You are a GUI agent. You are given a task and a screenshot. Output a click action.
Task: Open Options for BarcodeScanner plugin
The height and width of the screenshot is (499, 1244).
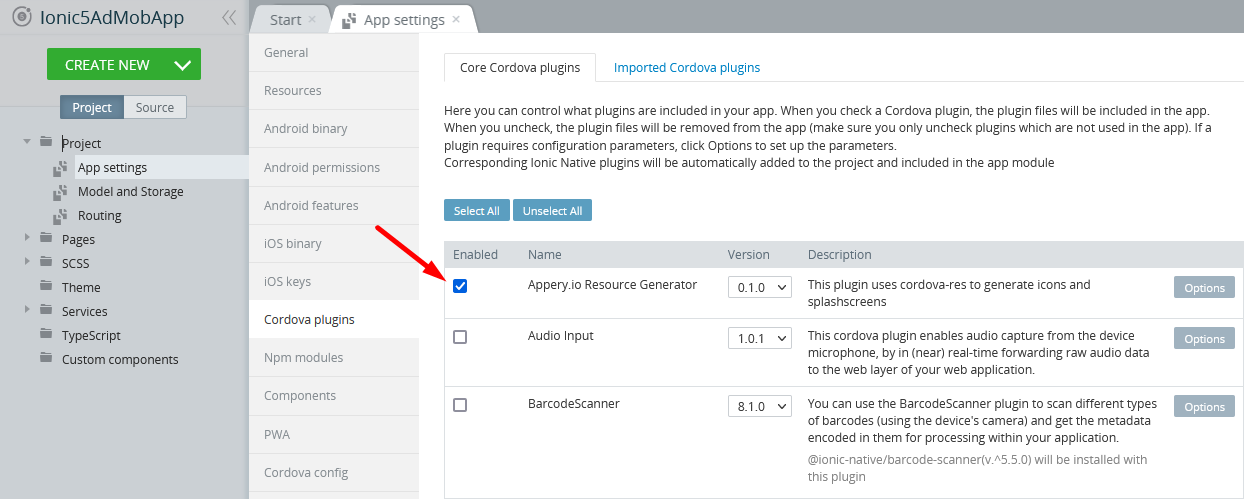click(1204, 407)
